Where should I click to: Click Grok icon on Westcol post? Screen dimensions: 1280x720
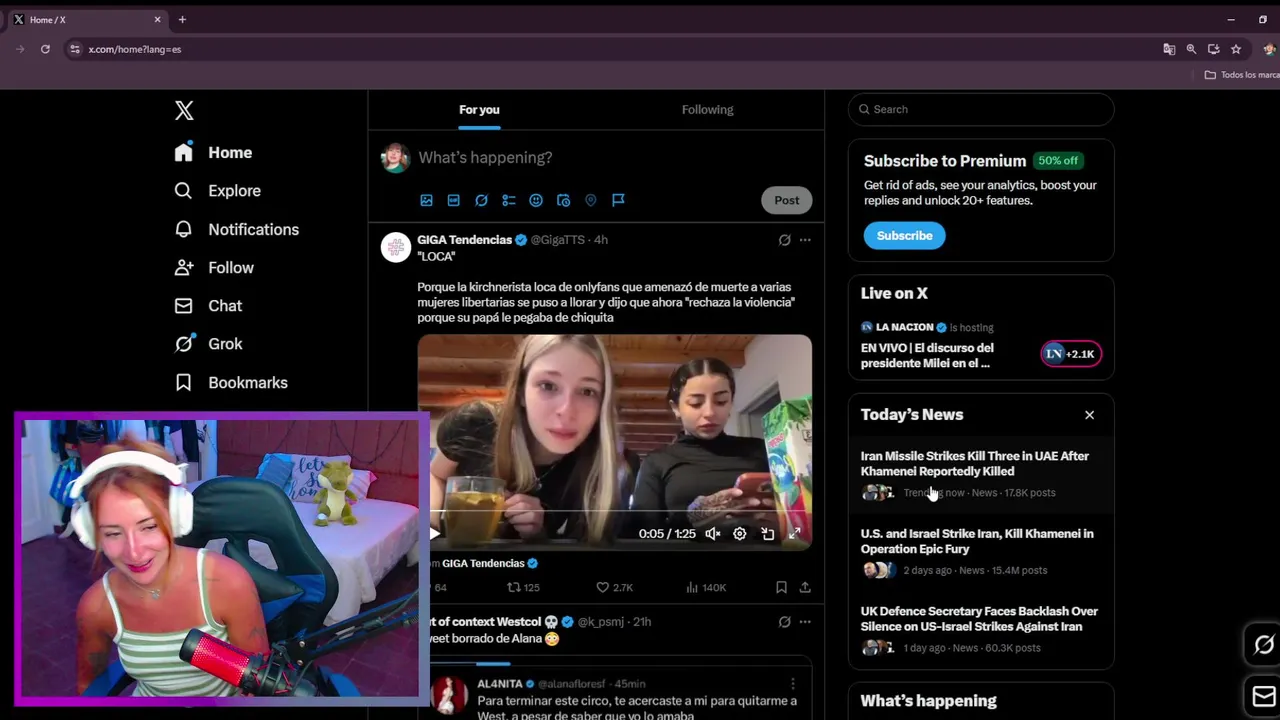point(784,622)
